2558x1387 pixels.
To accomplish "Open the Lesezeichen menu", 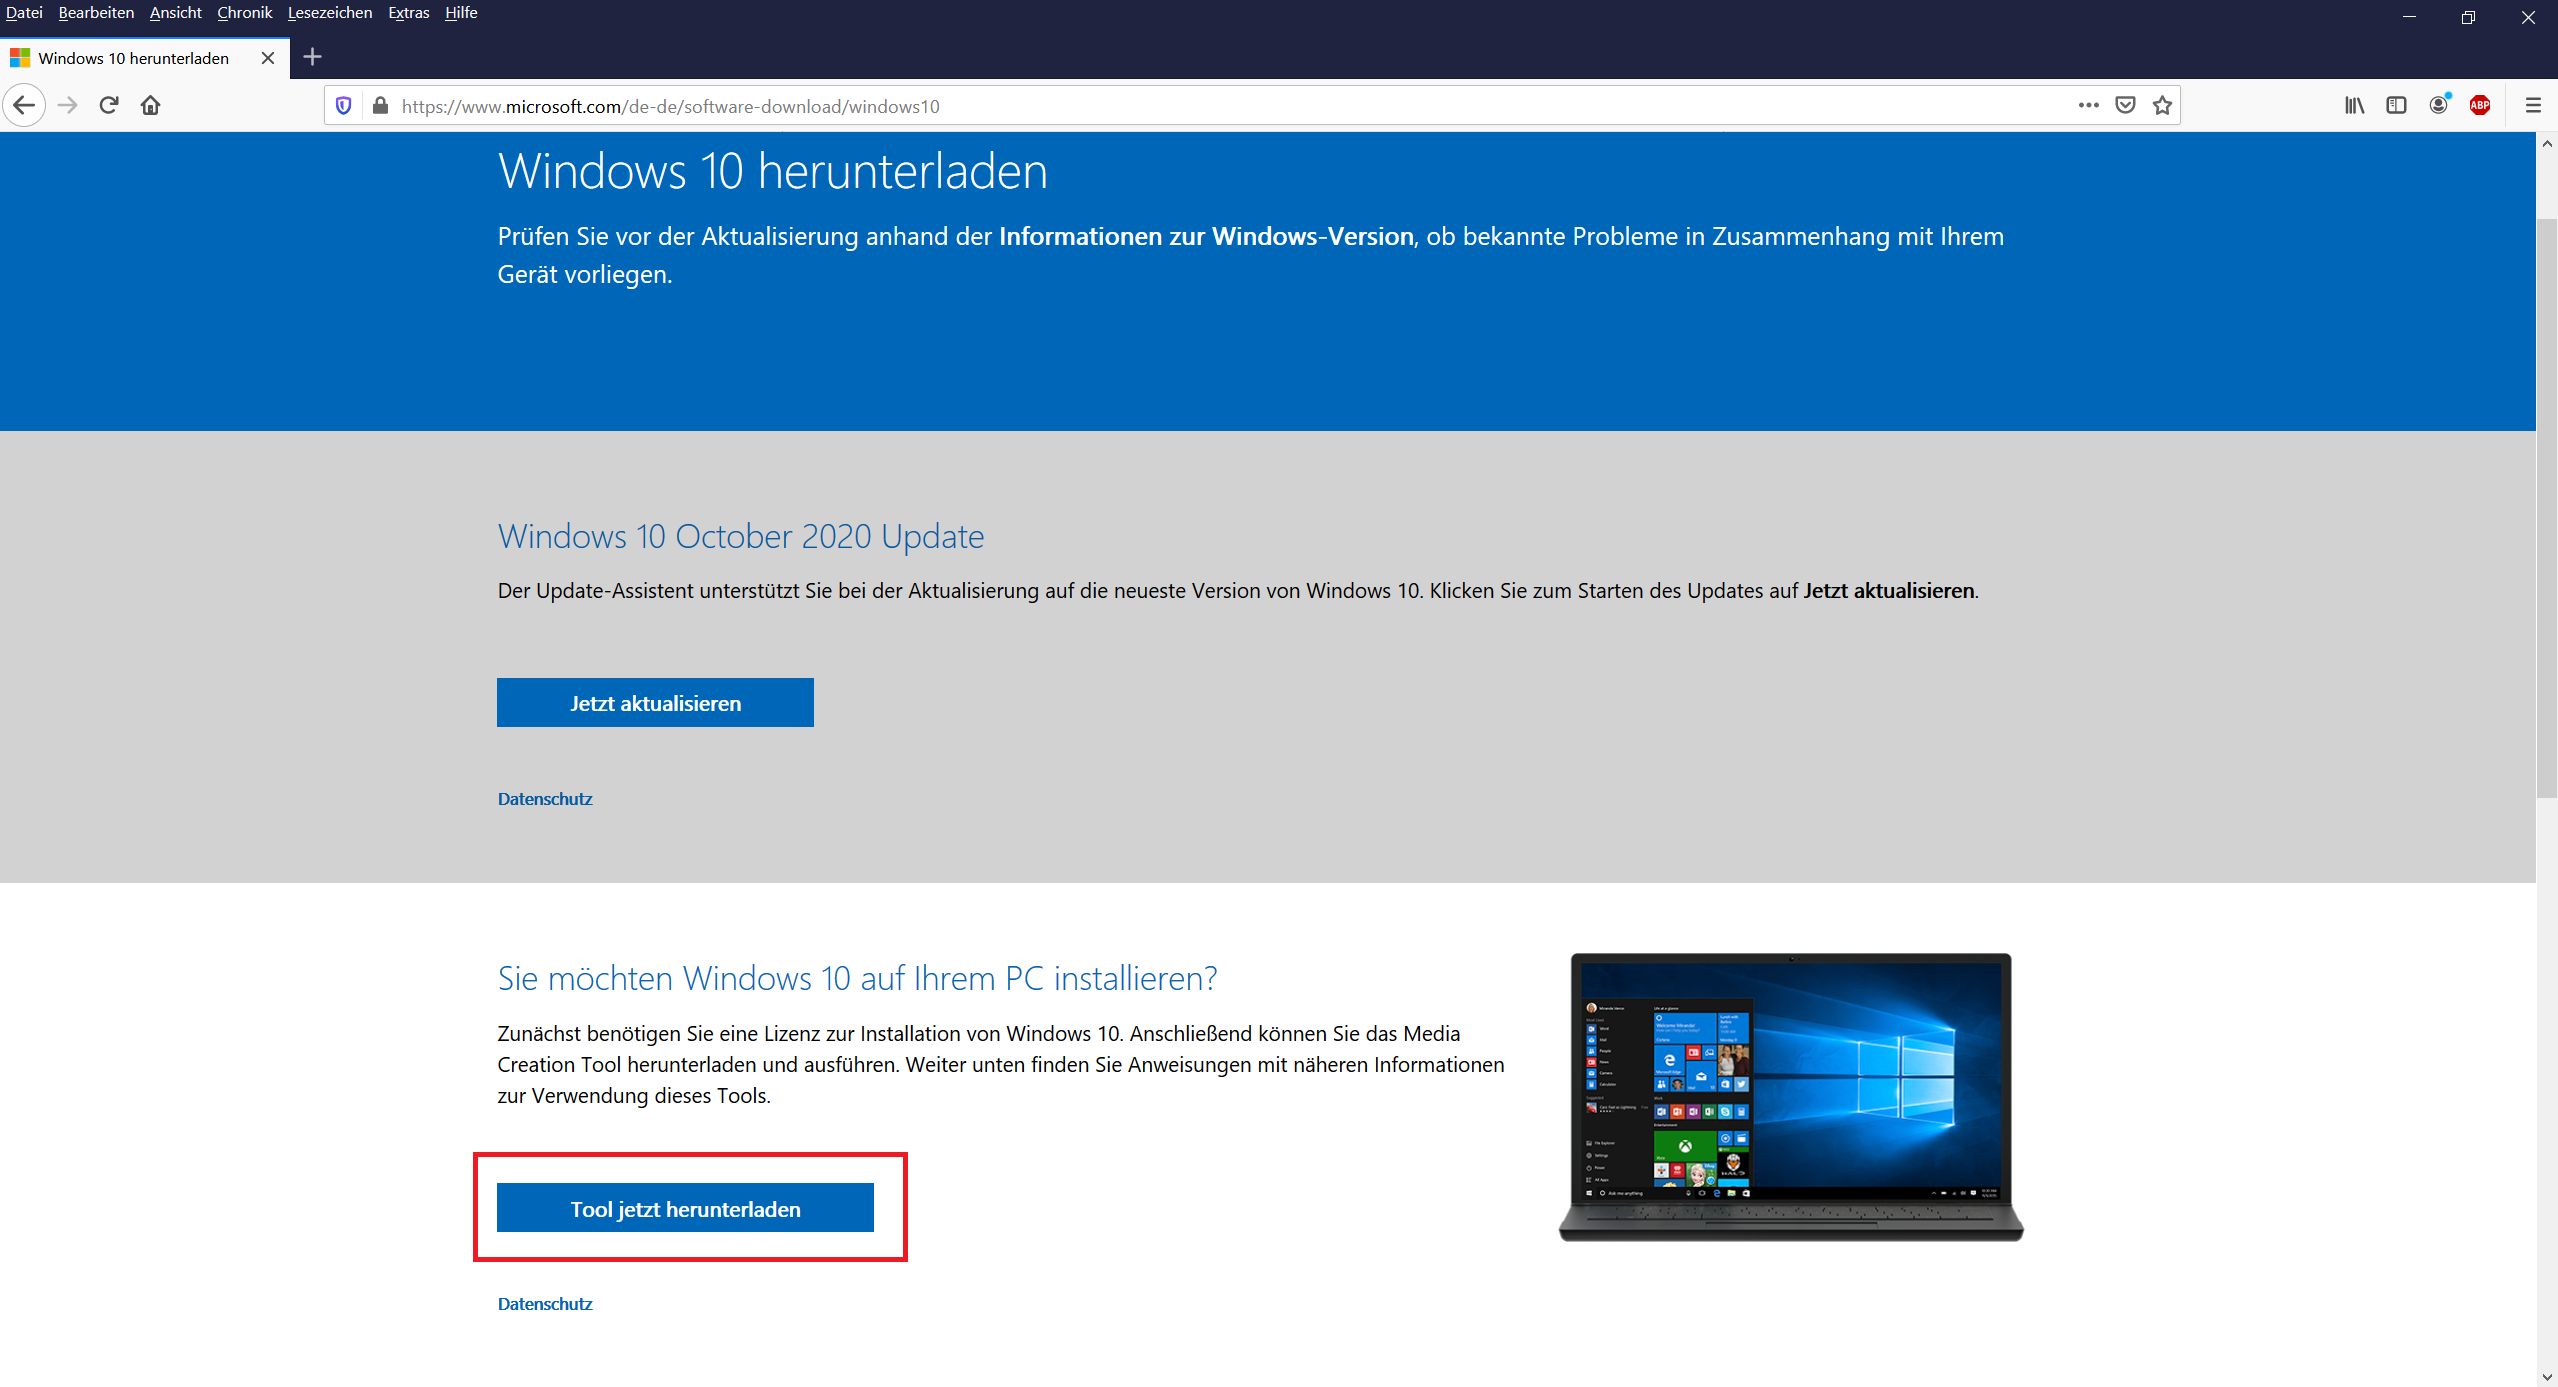I will tap(330, 13).
